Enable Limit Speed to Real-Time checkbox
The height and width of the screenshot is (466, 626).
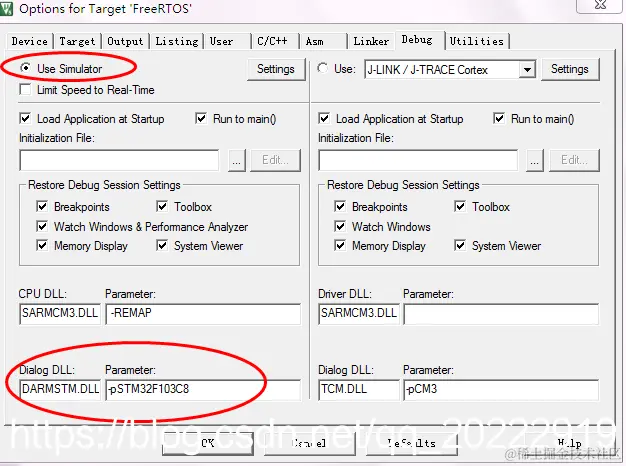[25, 89]
